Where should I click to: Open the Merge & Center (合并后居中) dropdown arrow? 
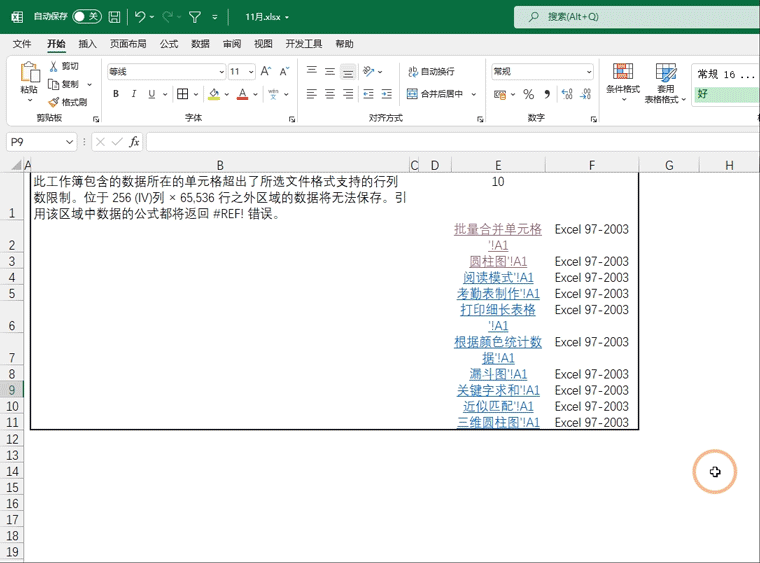click(x=474, y=94)
